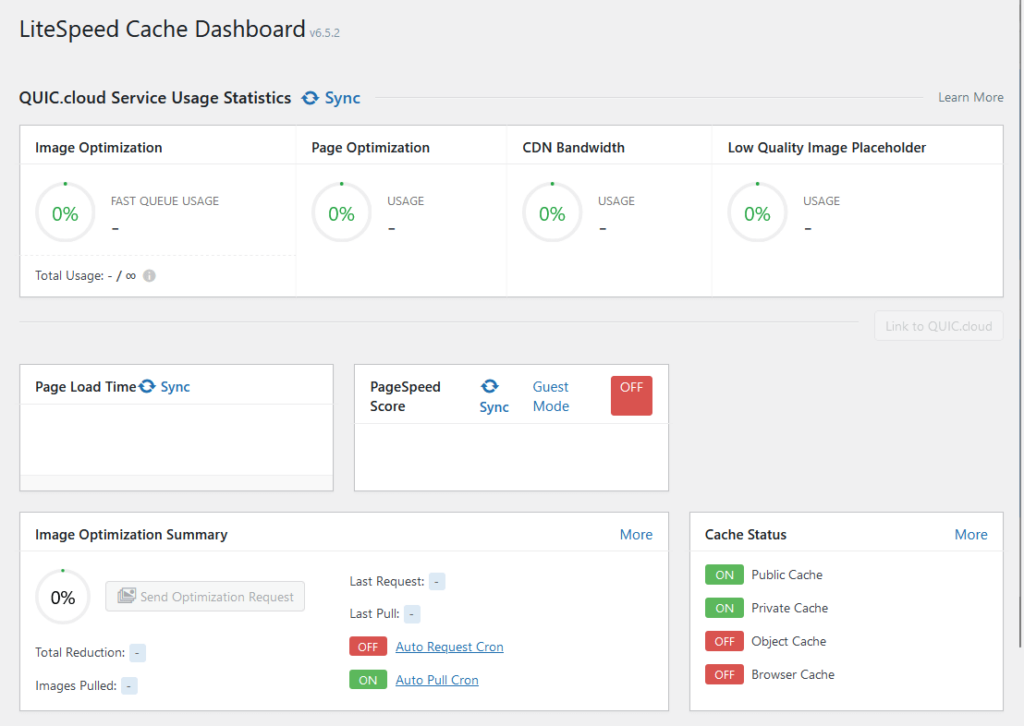The image size is (1024, 726).
Task: Toggle the Object Cache OFF badge
Action: (x=724, y=641)
